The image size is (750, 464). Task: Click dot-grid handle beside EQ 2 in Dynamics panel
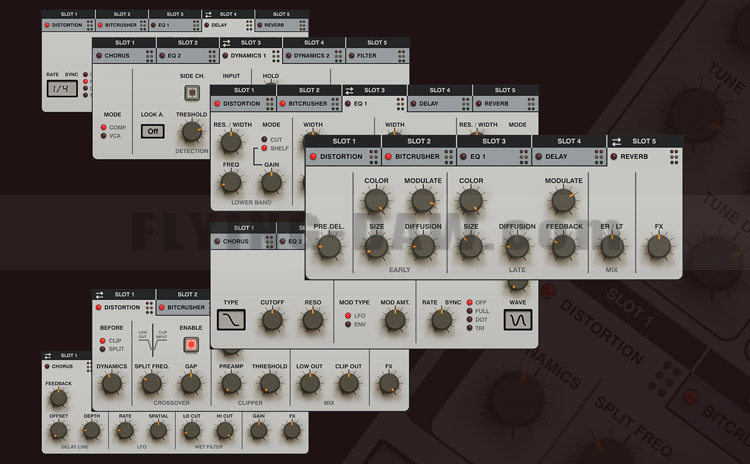pyautogui.click(x=212, y=56)
